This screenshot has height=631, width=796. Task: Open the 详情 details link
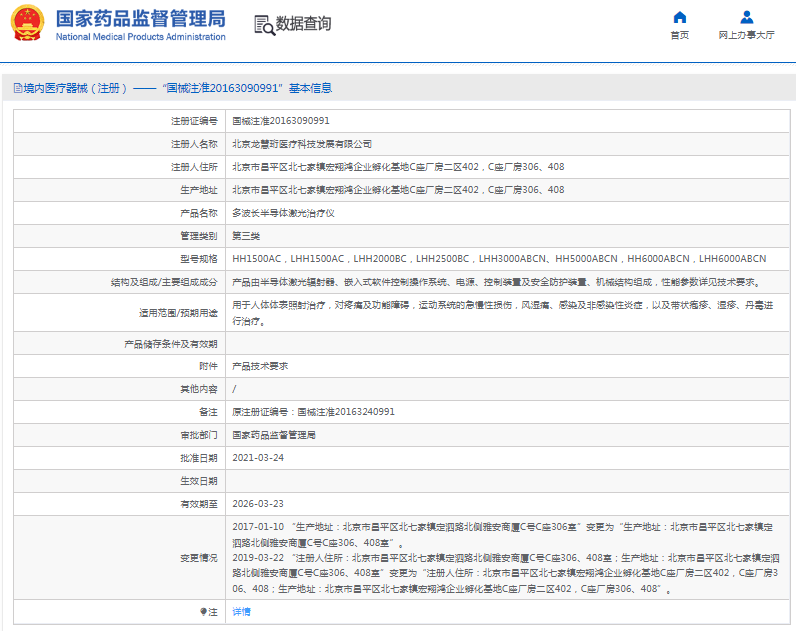pos(241,612)
